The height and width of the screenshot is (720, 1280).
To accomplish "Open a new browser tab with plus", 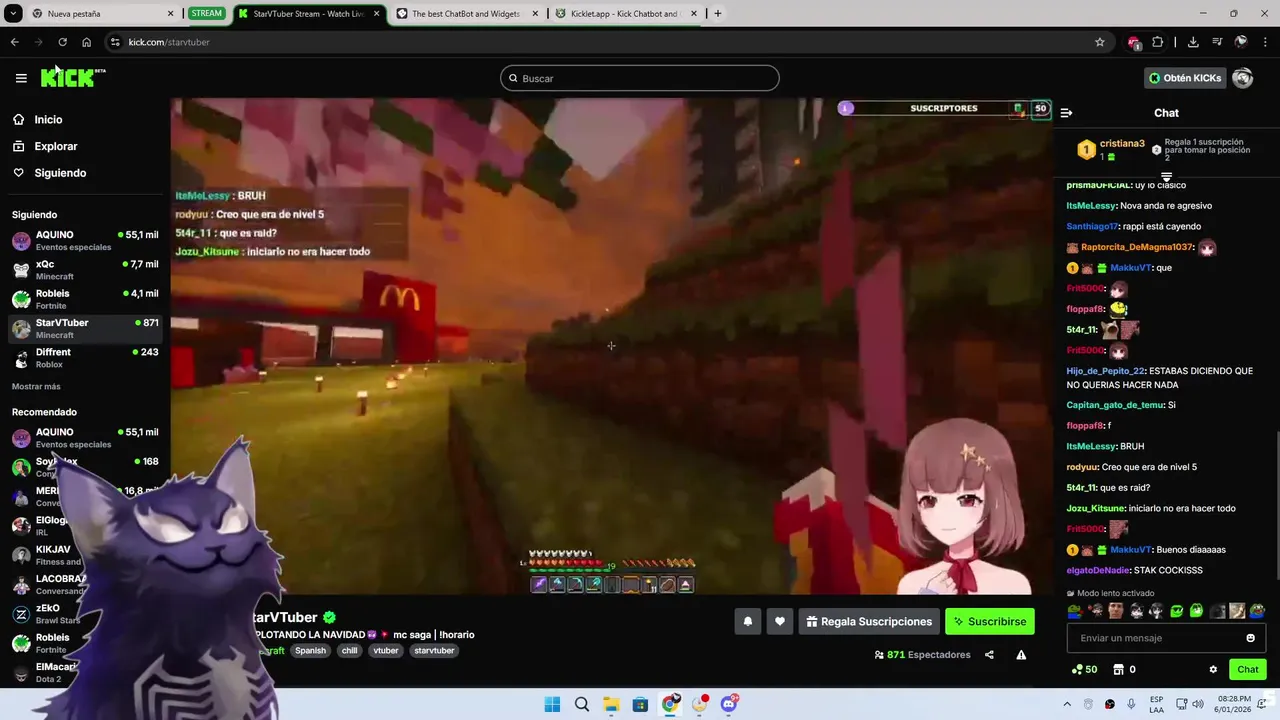I will [x=717, y=14].
